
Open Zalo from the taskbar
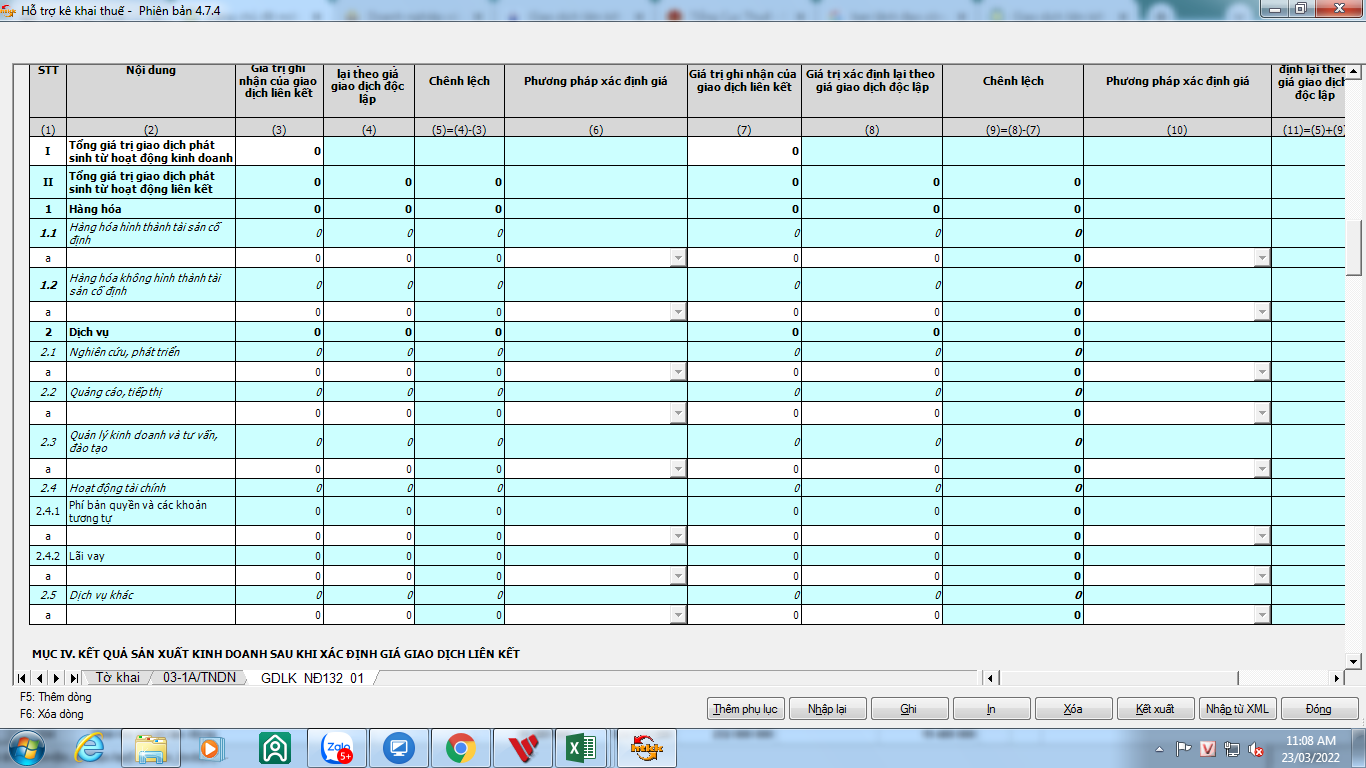[337, 748]
